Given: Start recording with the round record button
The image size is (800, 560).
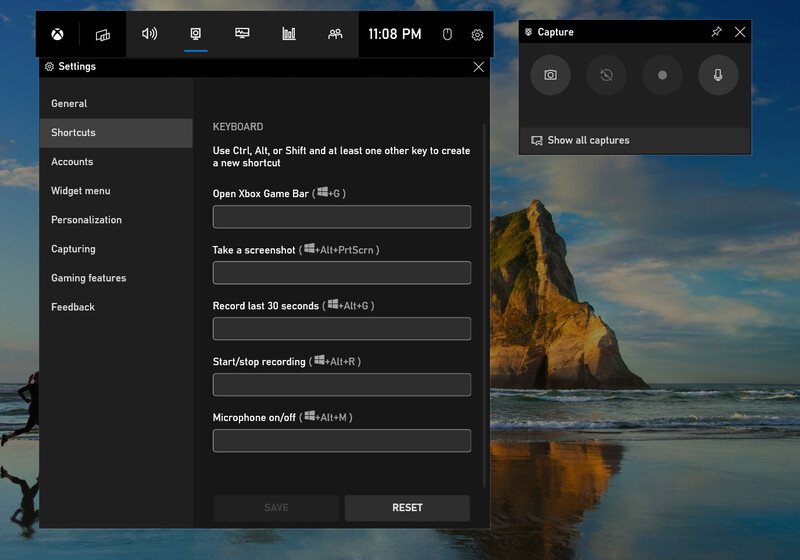Looking at the screenshot, I should tap(662, 75).
